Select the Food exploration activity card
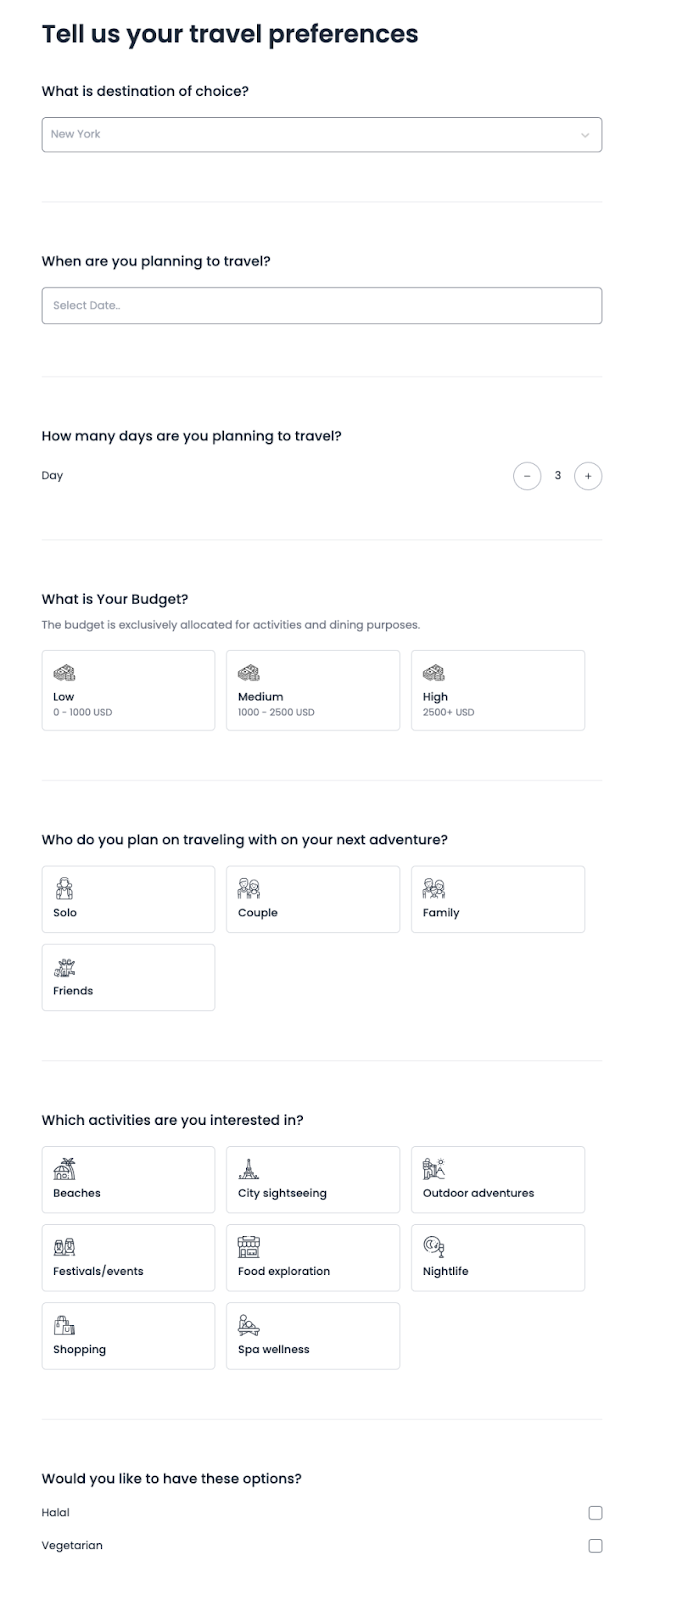 tap(313, 1257)
